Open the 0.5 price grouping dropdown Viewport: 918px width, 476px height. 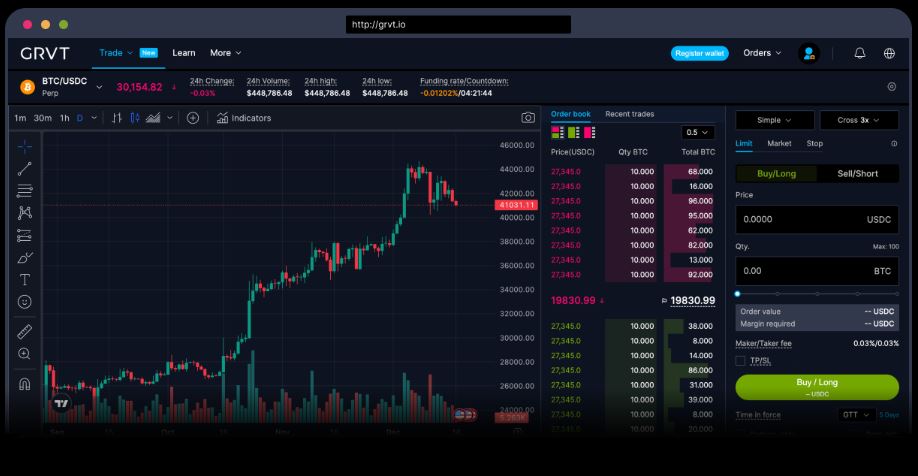(697, 132)
